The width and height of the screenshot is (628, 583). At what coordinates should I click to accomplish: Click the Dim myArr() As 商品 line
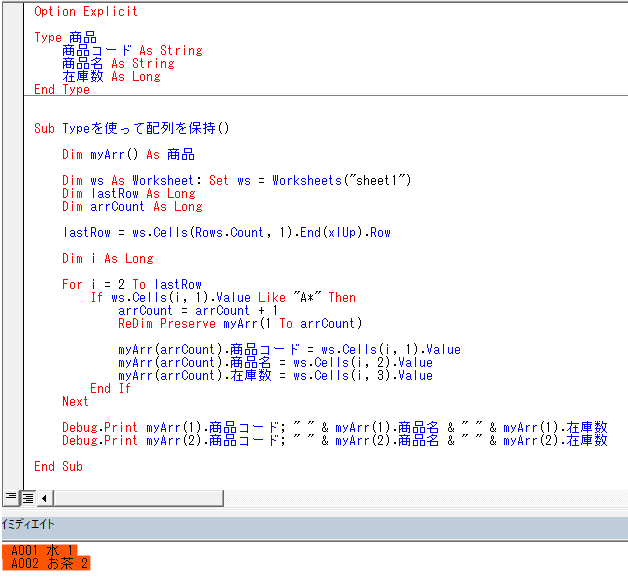tap(129, 154)
